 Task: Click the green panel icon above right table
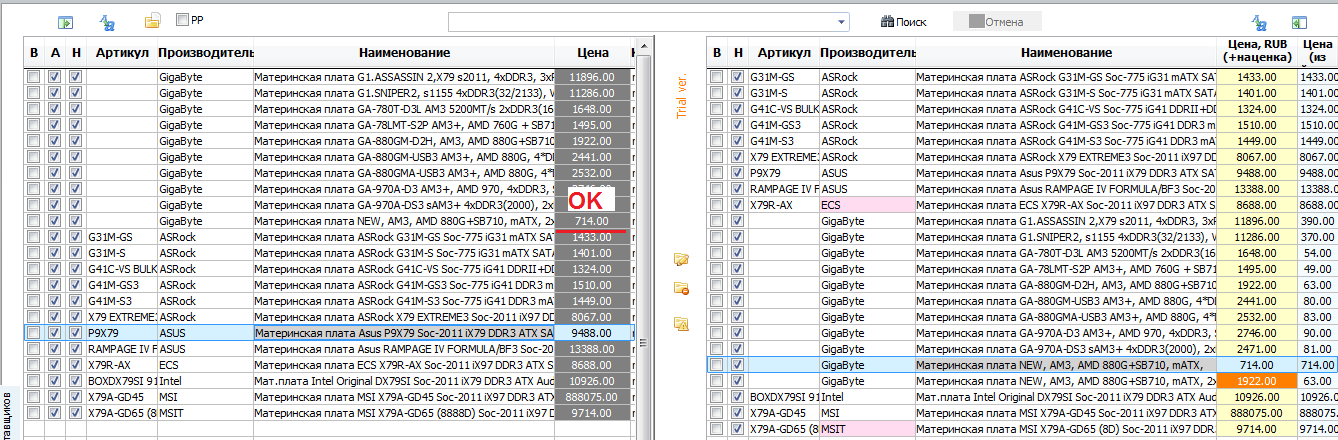pyautogui.click(x=1300, y=21)
